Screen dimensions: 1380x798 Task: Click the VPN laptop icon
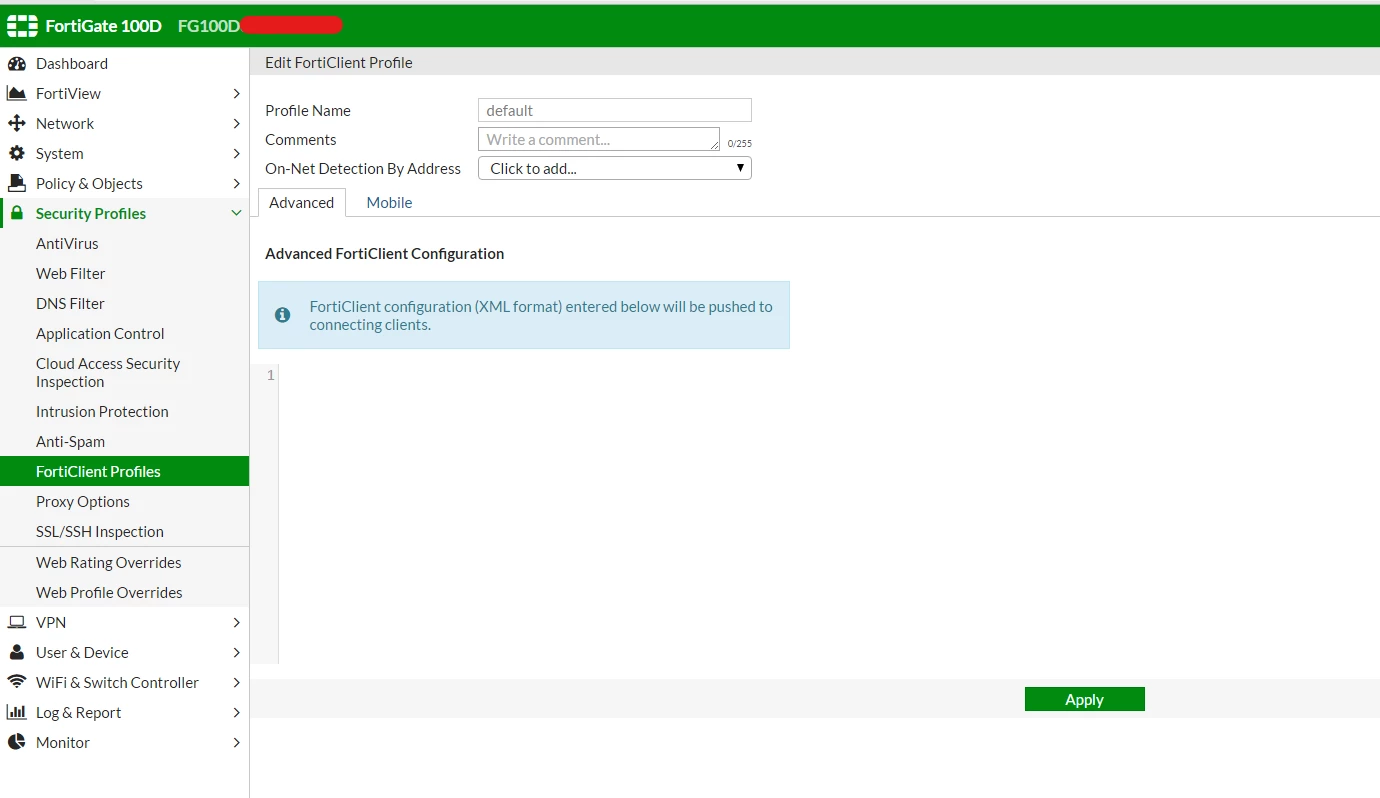pos(16,623)
